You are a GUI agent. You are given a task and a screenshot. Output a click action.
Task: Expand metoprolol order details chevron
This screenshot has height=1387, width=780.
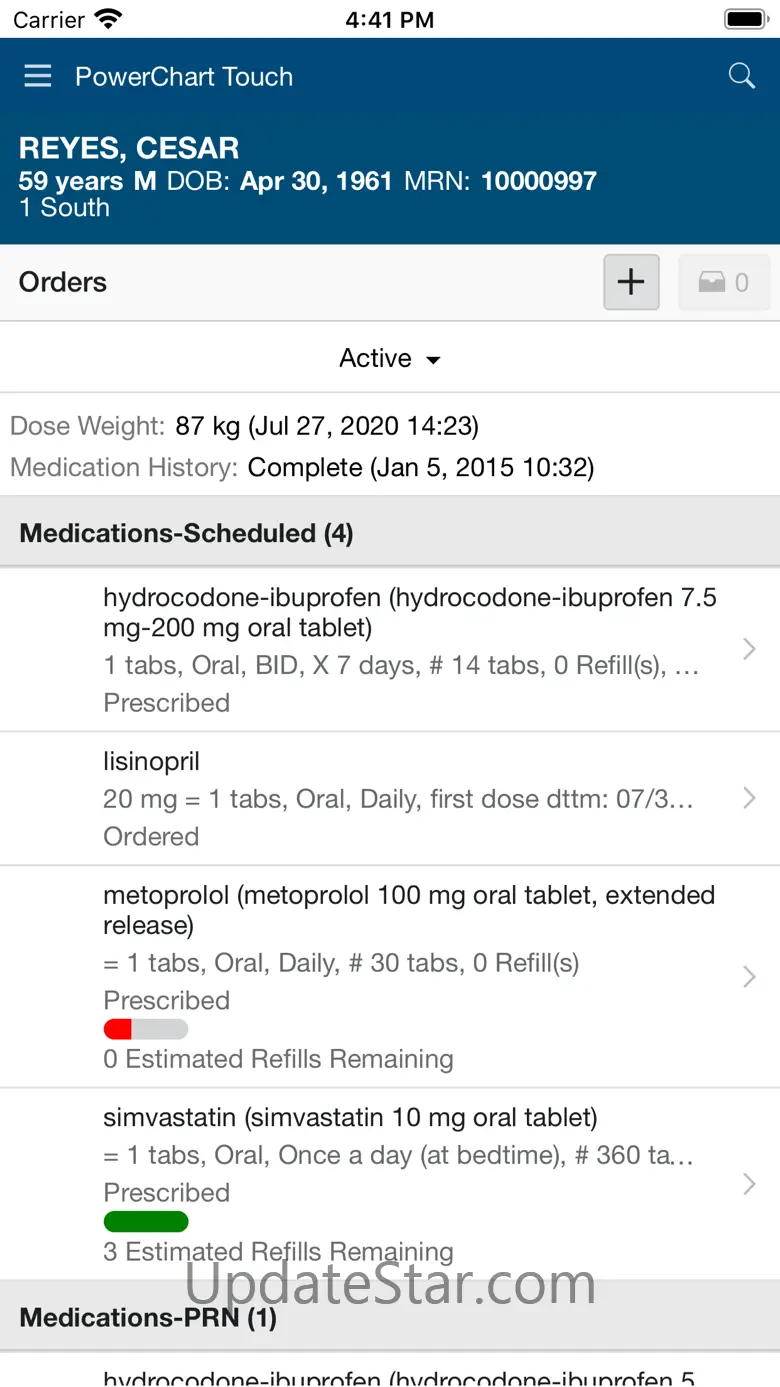(749, 976)
